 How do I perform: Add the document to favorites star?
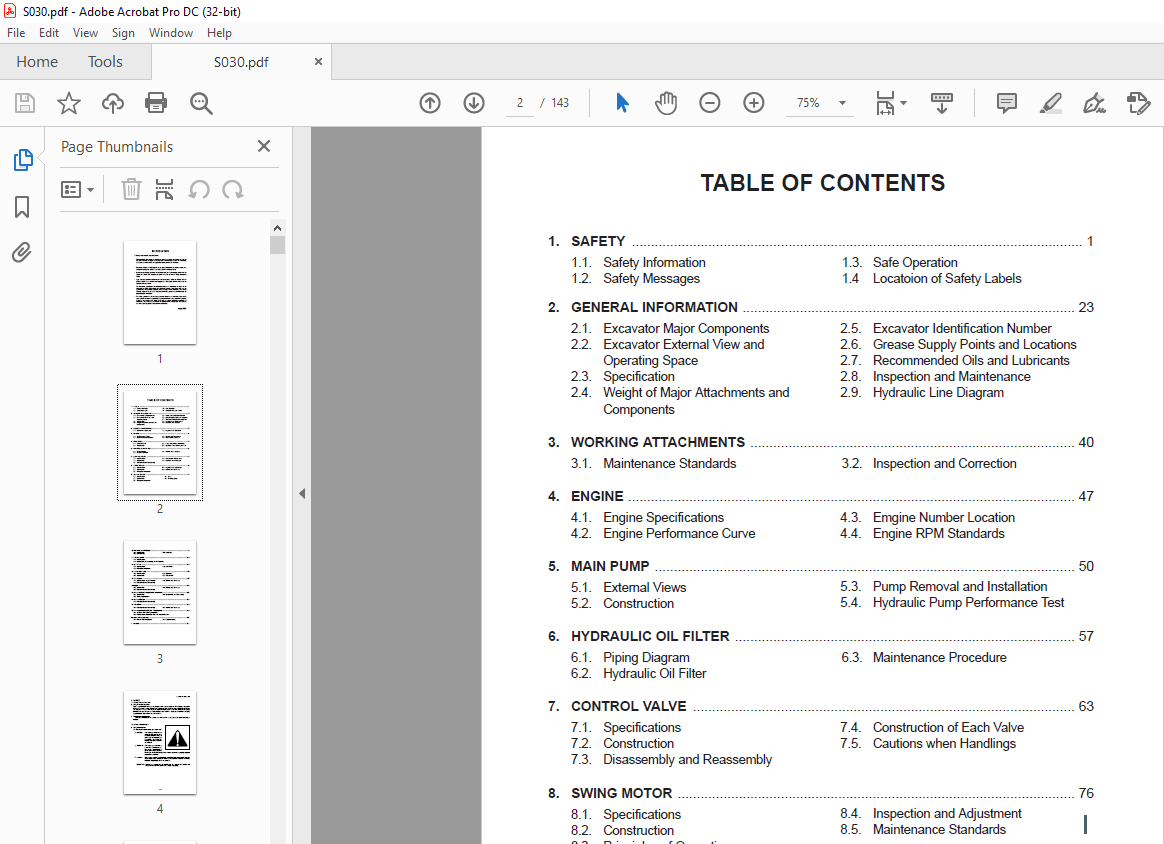68,103
